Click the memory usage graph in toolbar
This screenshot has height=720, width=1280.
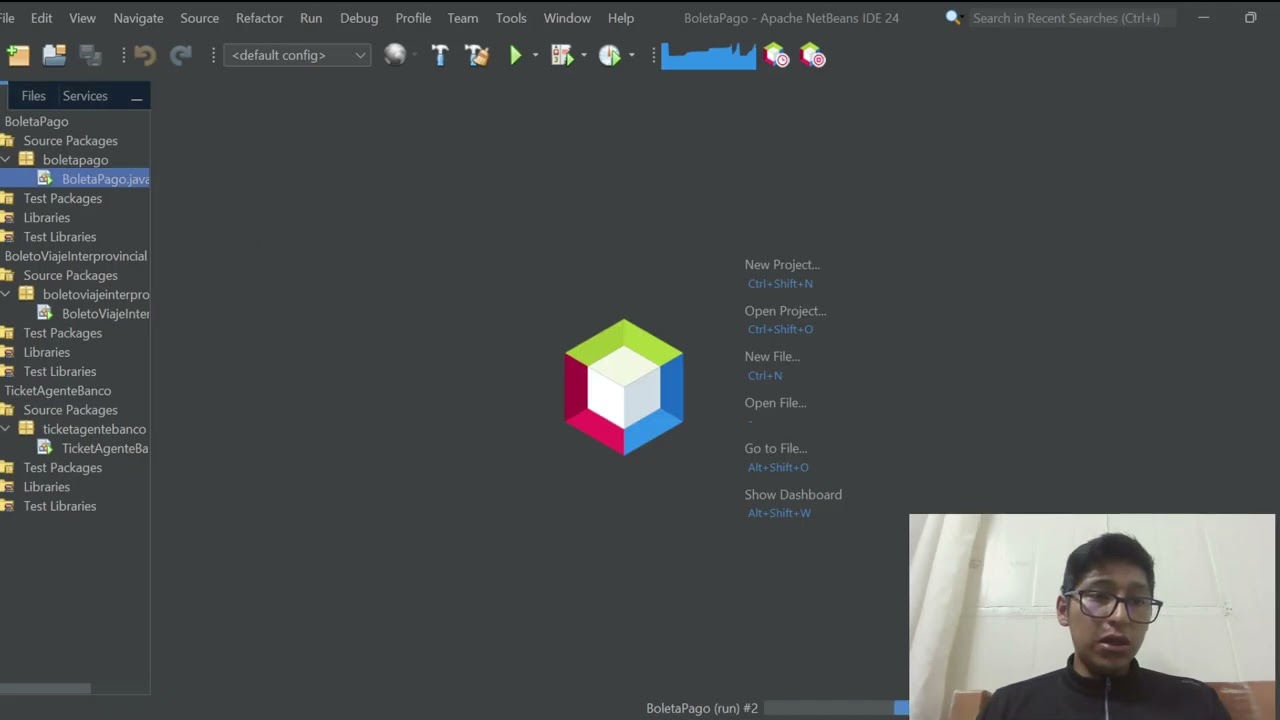pos(708,56)
